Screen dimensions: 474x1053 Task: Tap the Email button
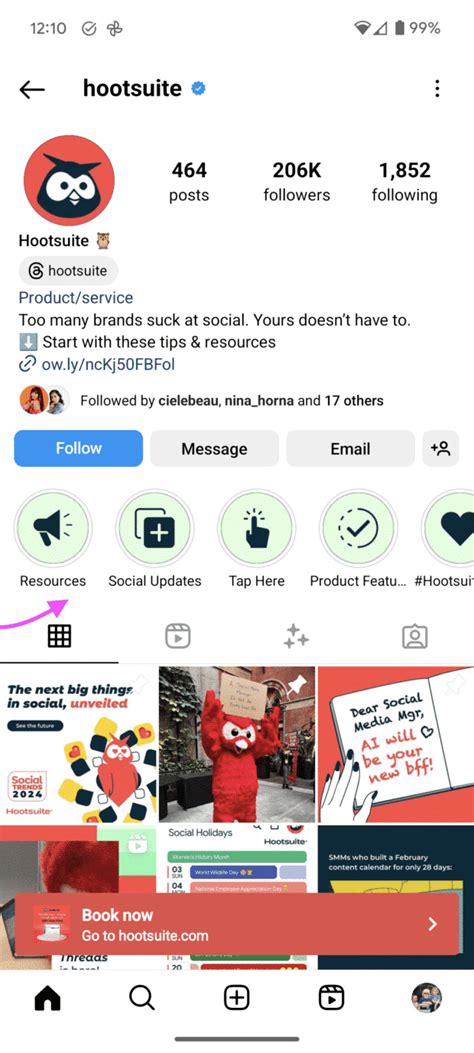(350, 449)
